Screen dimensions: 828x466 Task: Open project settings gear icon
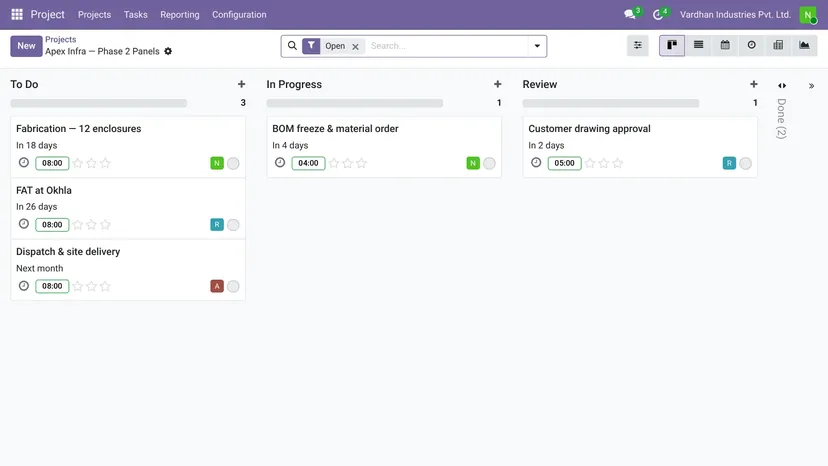point(168,51)
